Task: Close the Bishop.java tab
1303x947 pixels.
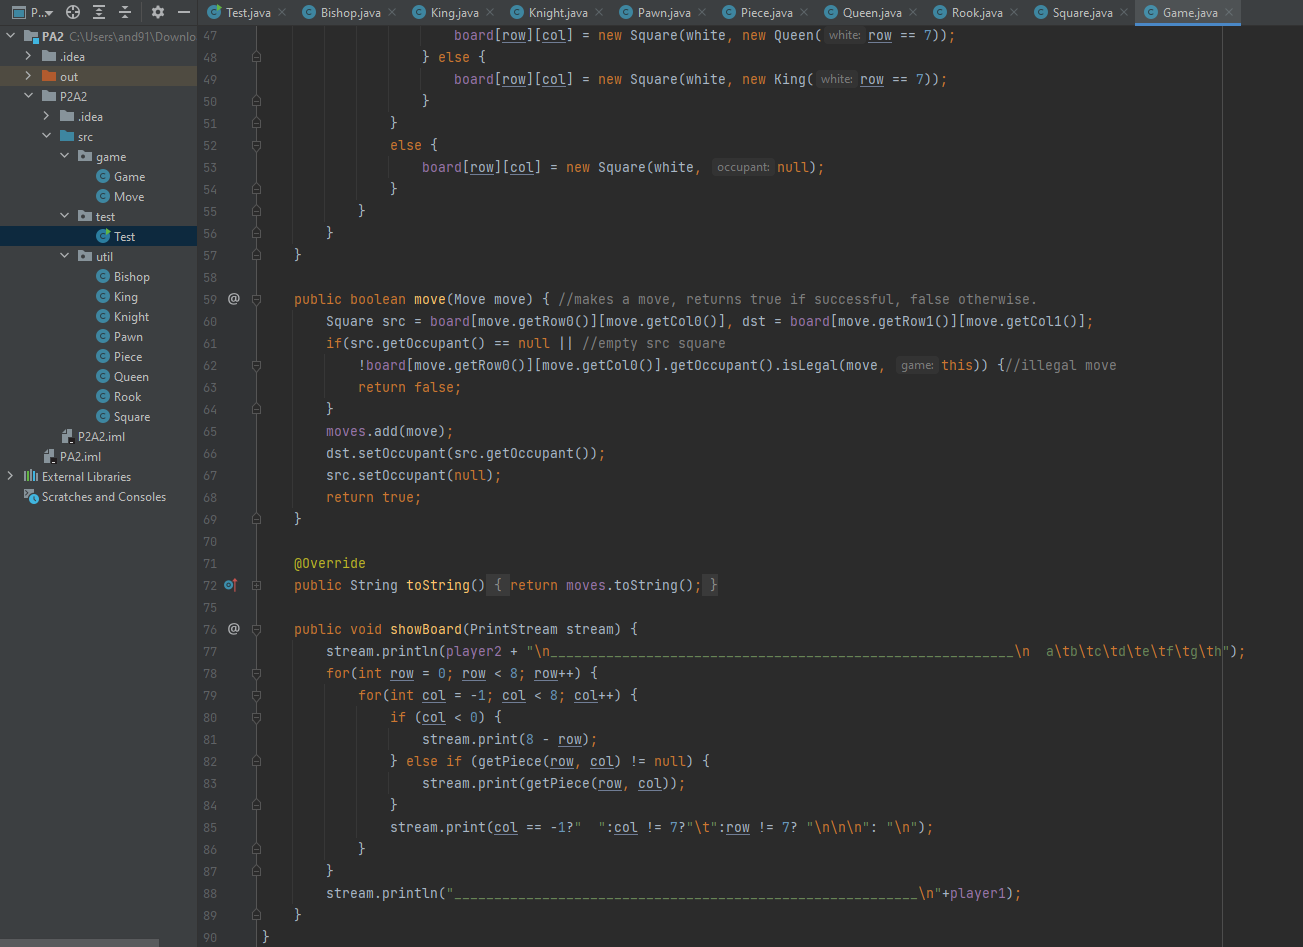Action: click(x=391, y=13)
